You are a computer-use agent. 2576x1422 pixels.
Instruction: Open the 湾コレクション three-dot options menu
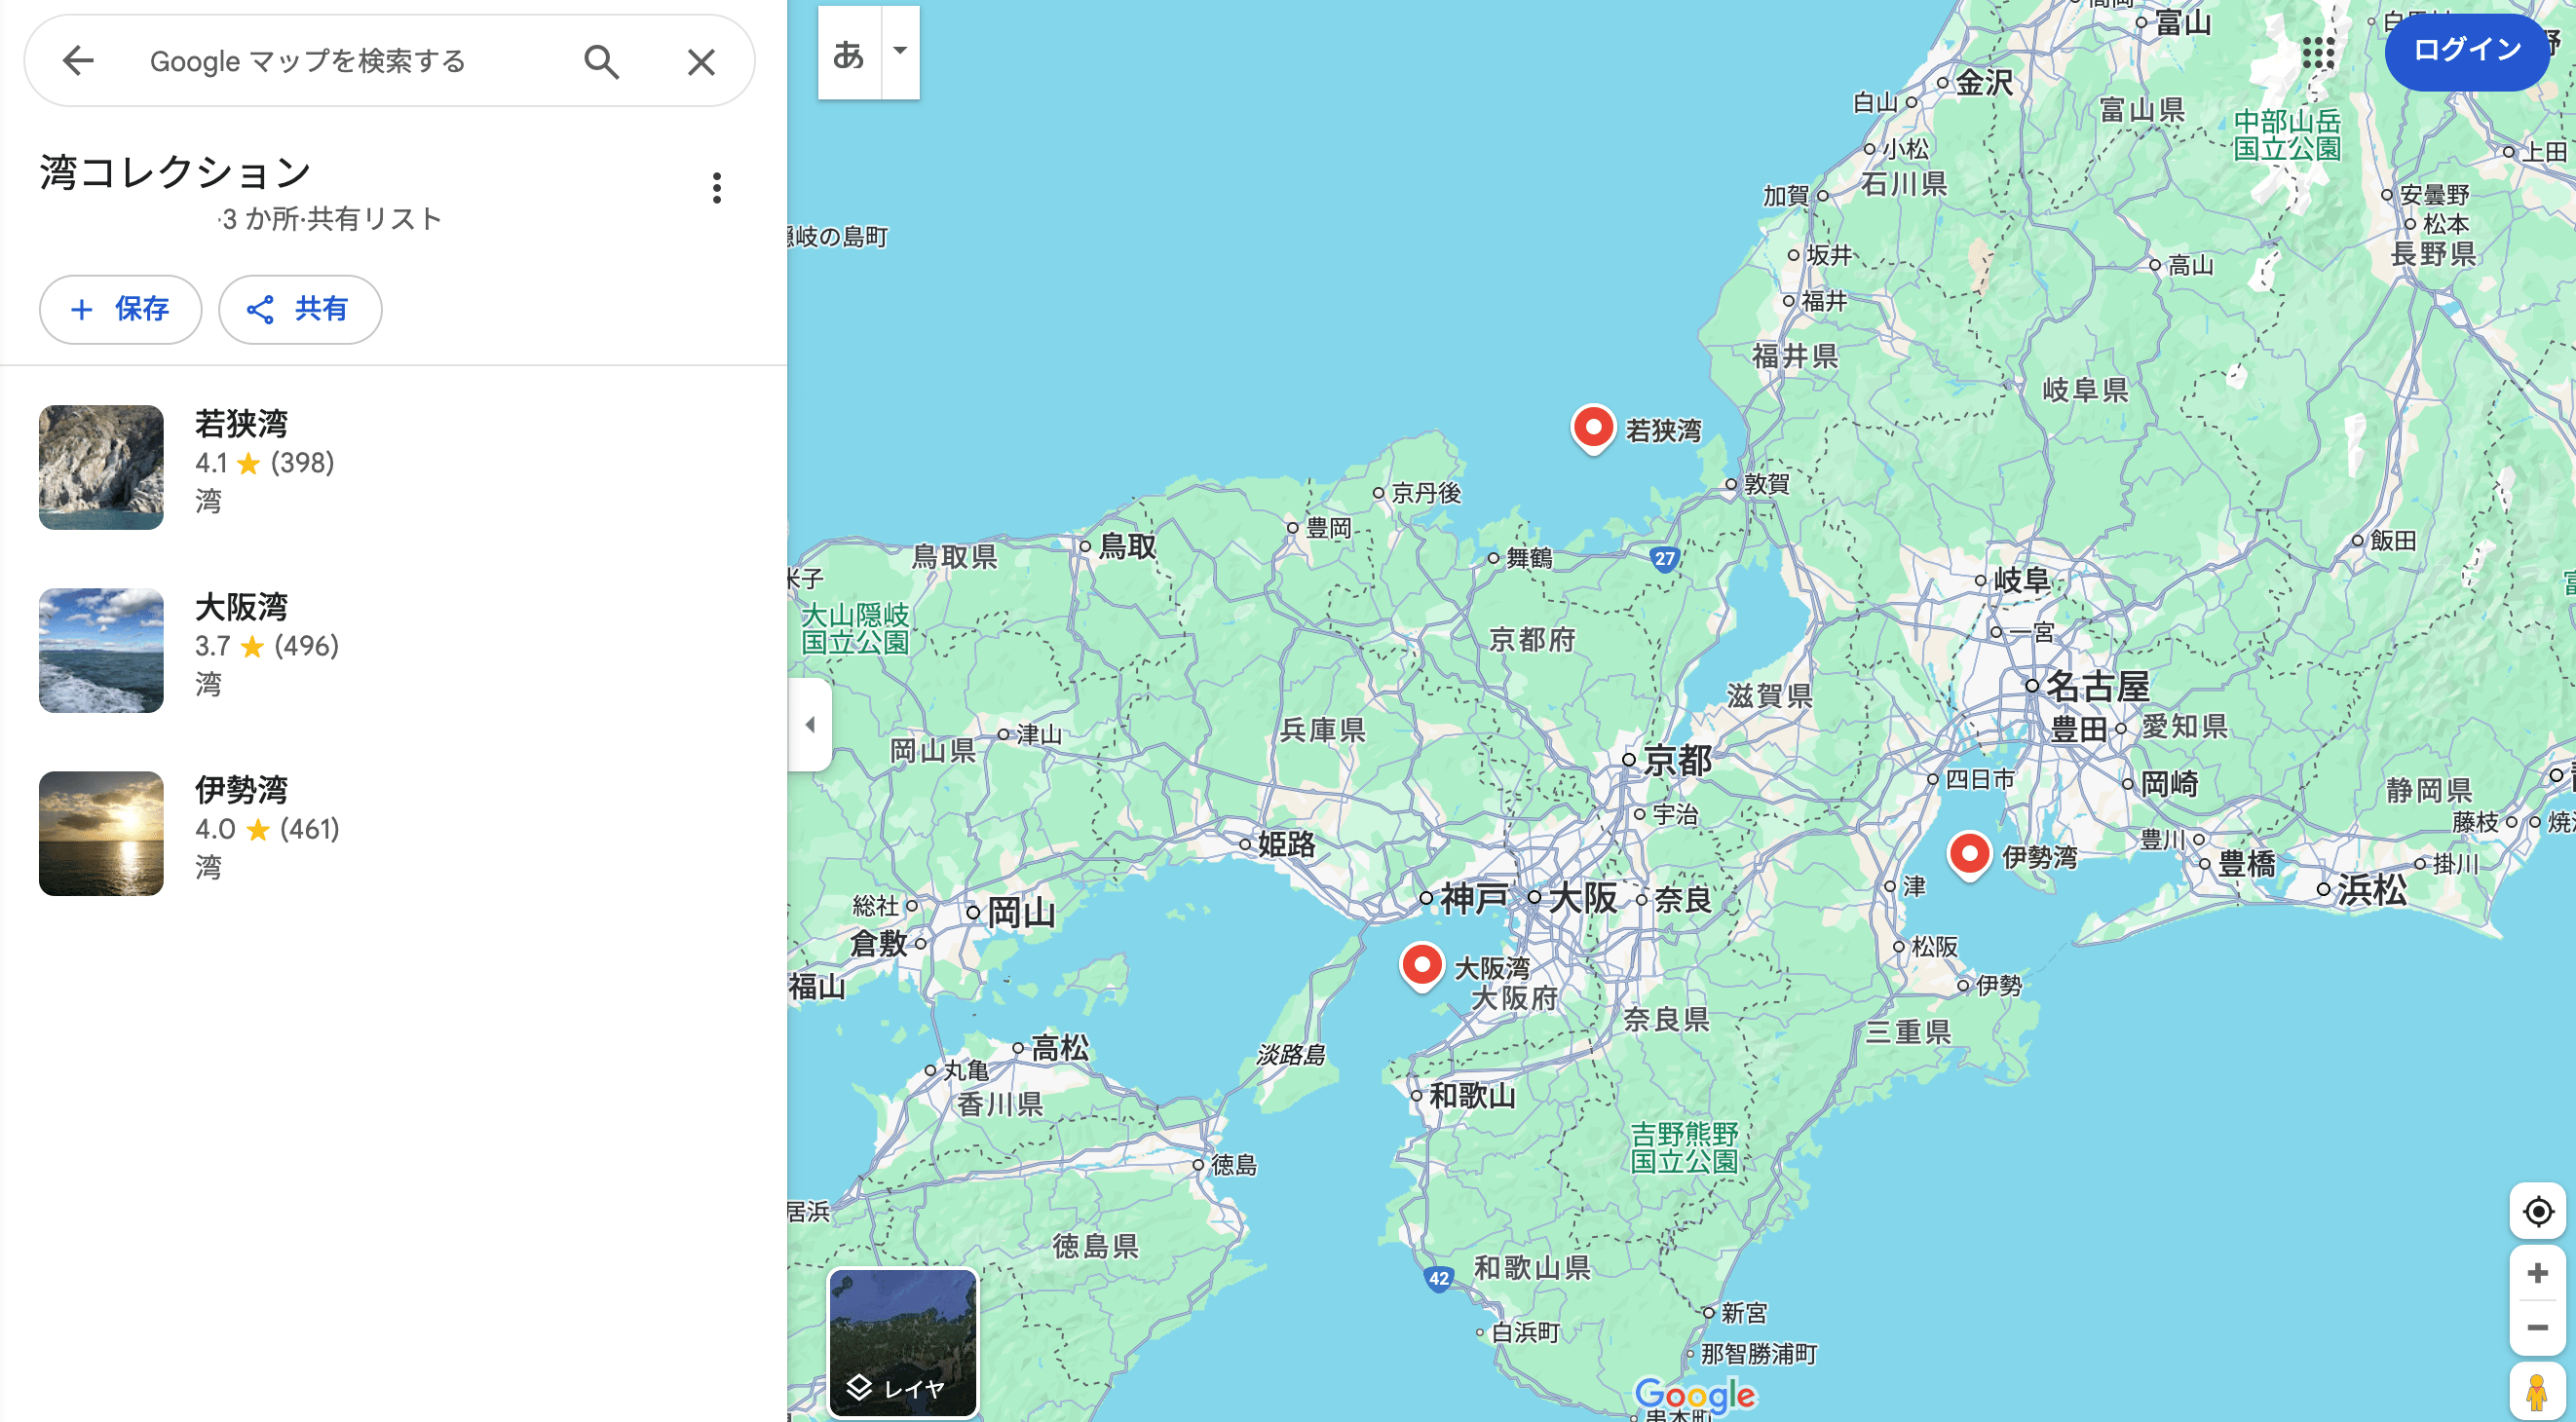click(717, 188)
